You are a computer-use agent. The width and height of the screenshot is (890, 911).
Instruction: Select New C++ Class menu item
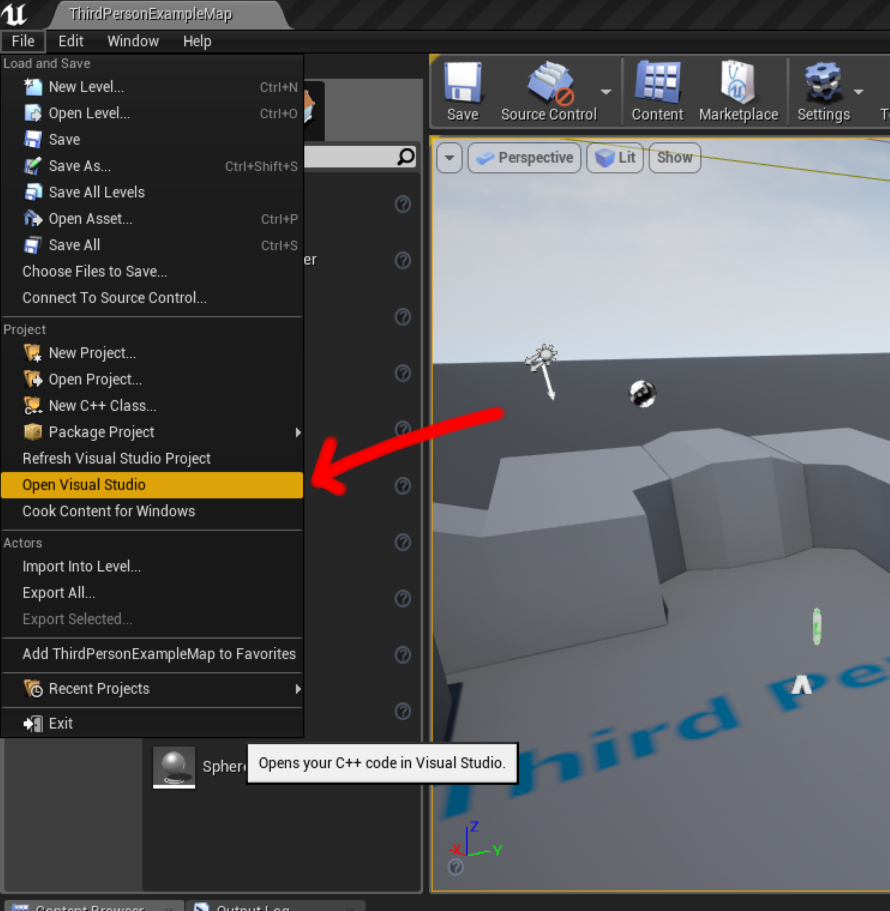[102, 406]
